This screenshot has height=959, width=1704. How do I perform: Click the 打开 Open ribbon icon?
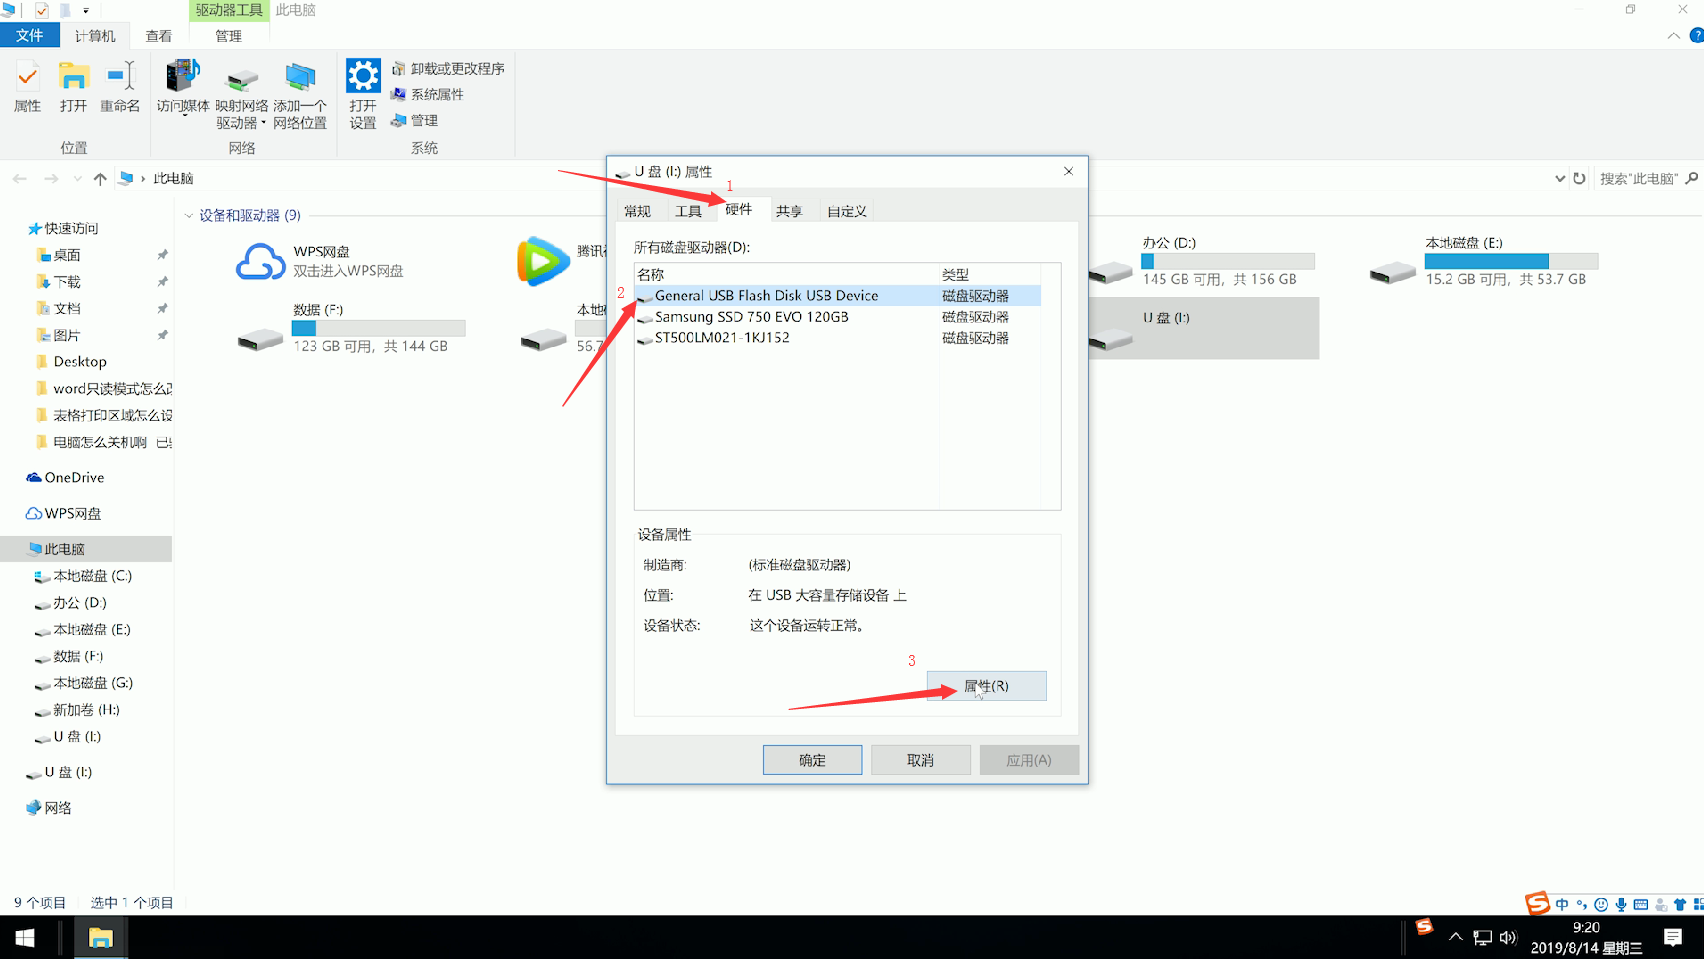click(x=73, y=86)
